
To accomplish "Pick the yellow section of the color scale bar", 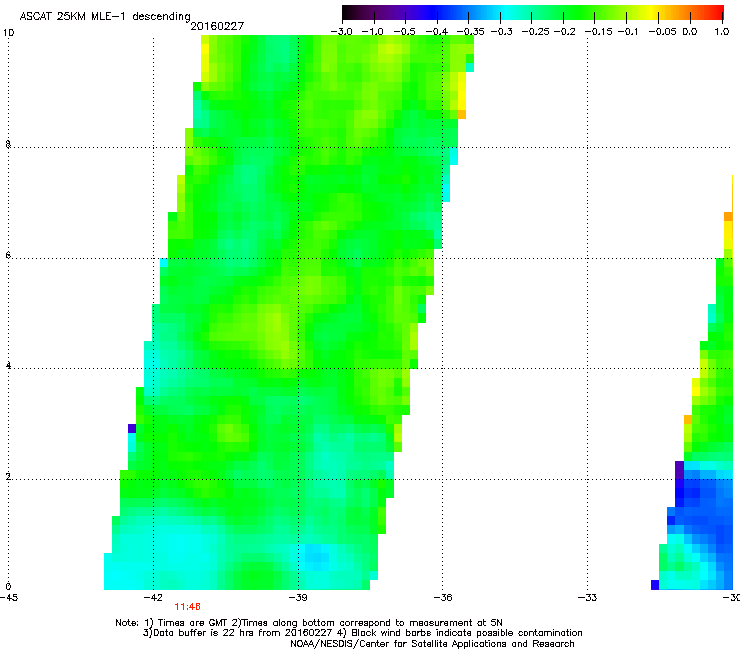I will (x=650, y=13).
